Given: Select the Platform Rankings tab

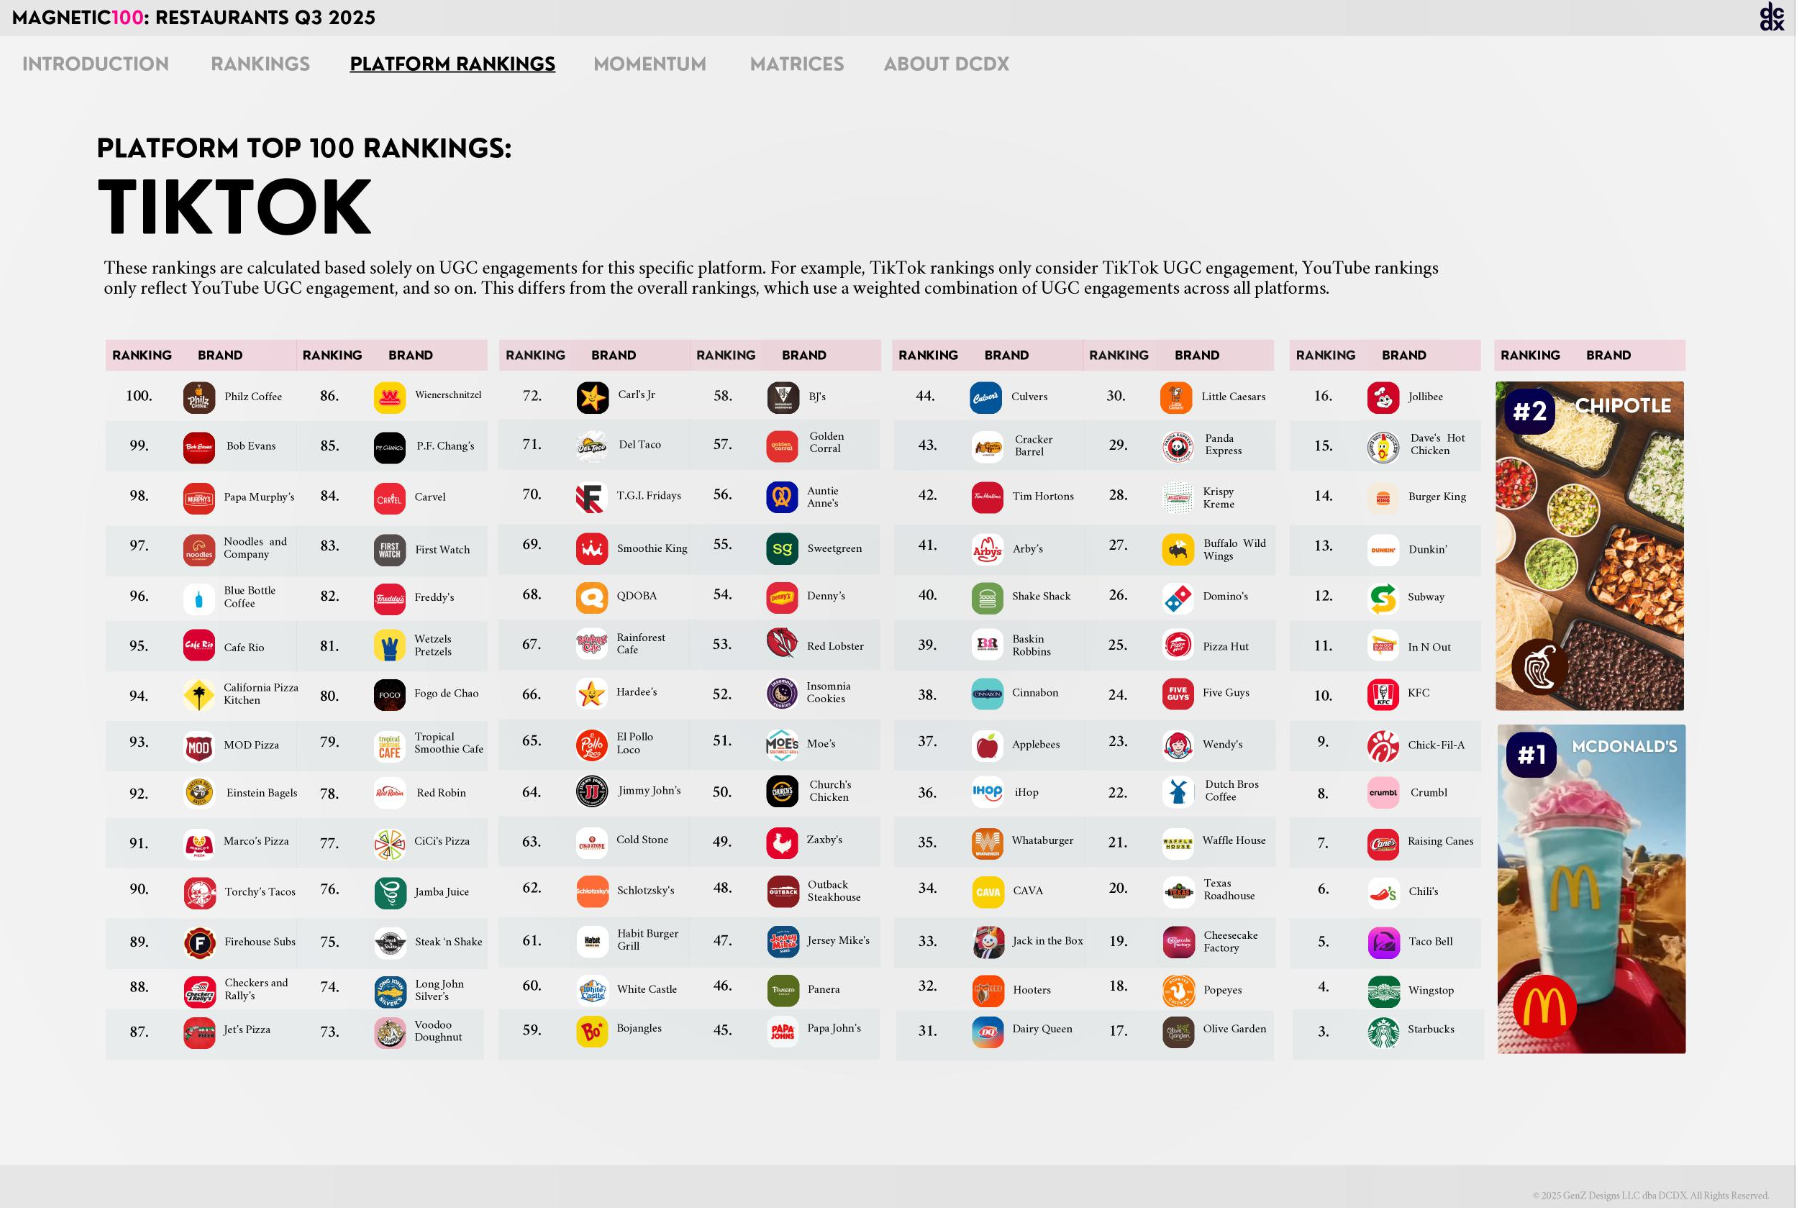Looking at the screenshot, I should [452, 64].
